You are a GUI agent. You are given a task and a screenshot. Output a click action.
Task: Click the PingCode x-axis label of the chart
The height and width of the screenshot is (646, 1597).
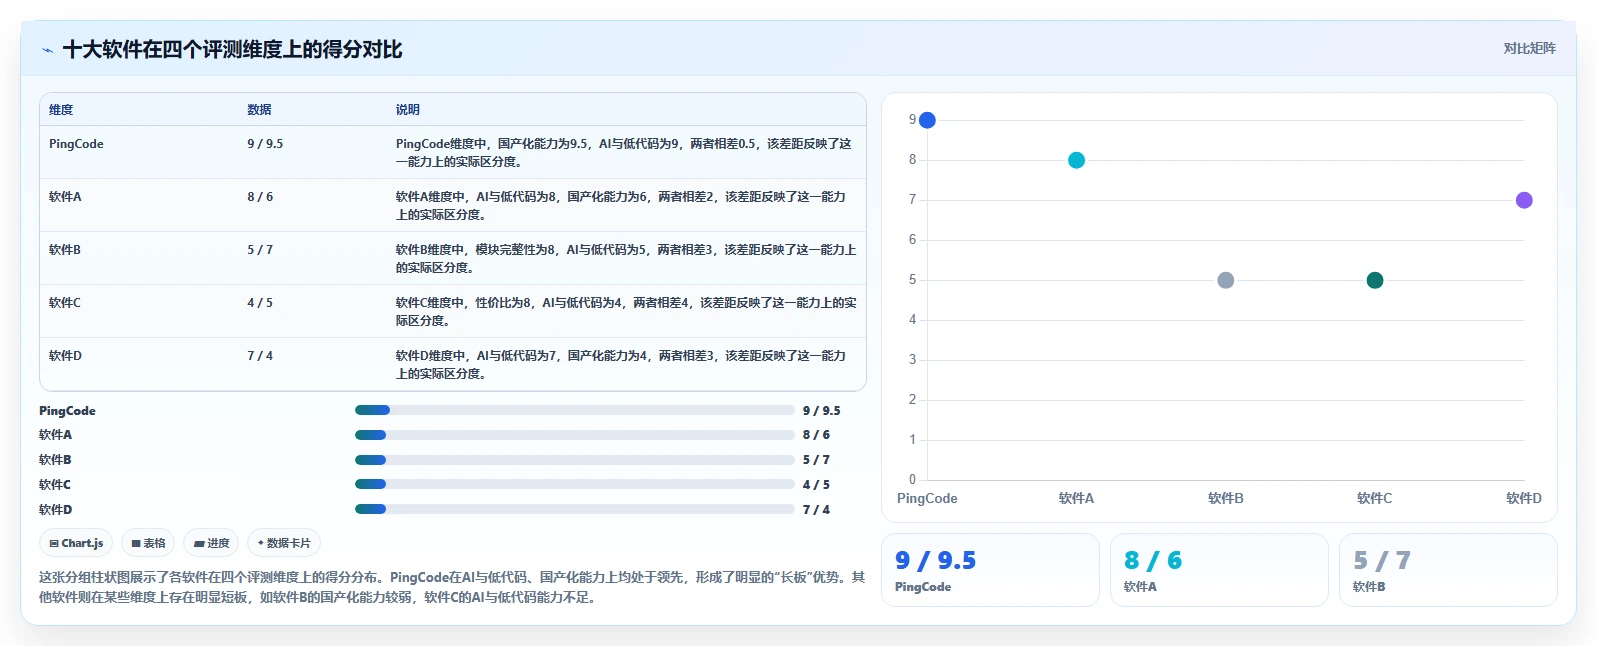[927, 498]
